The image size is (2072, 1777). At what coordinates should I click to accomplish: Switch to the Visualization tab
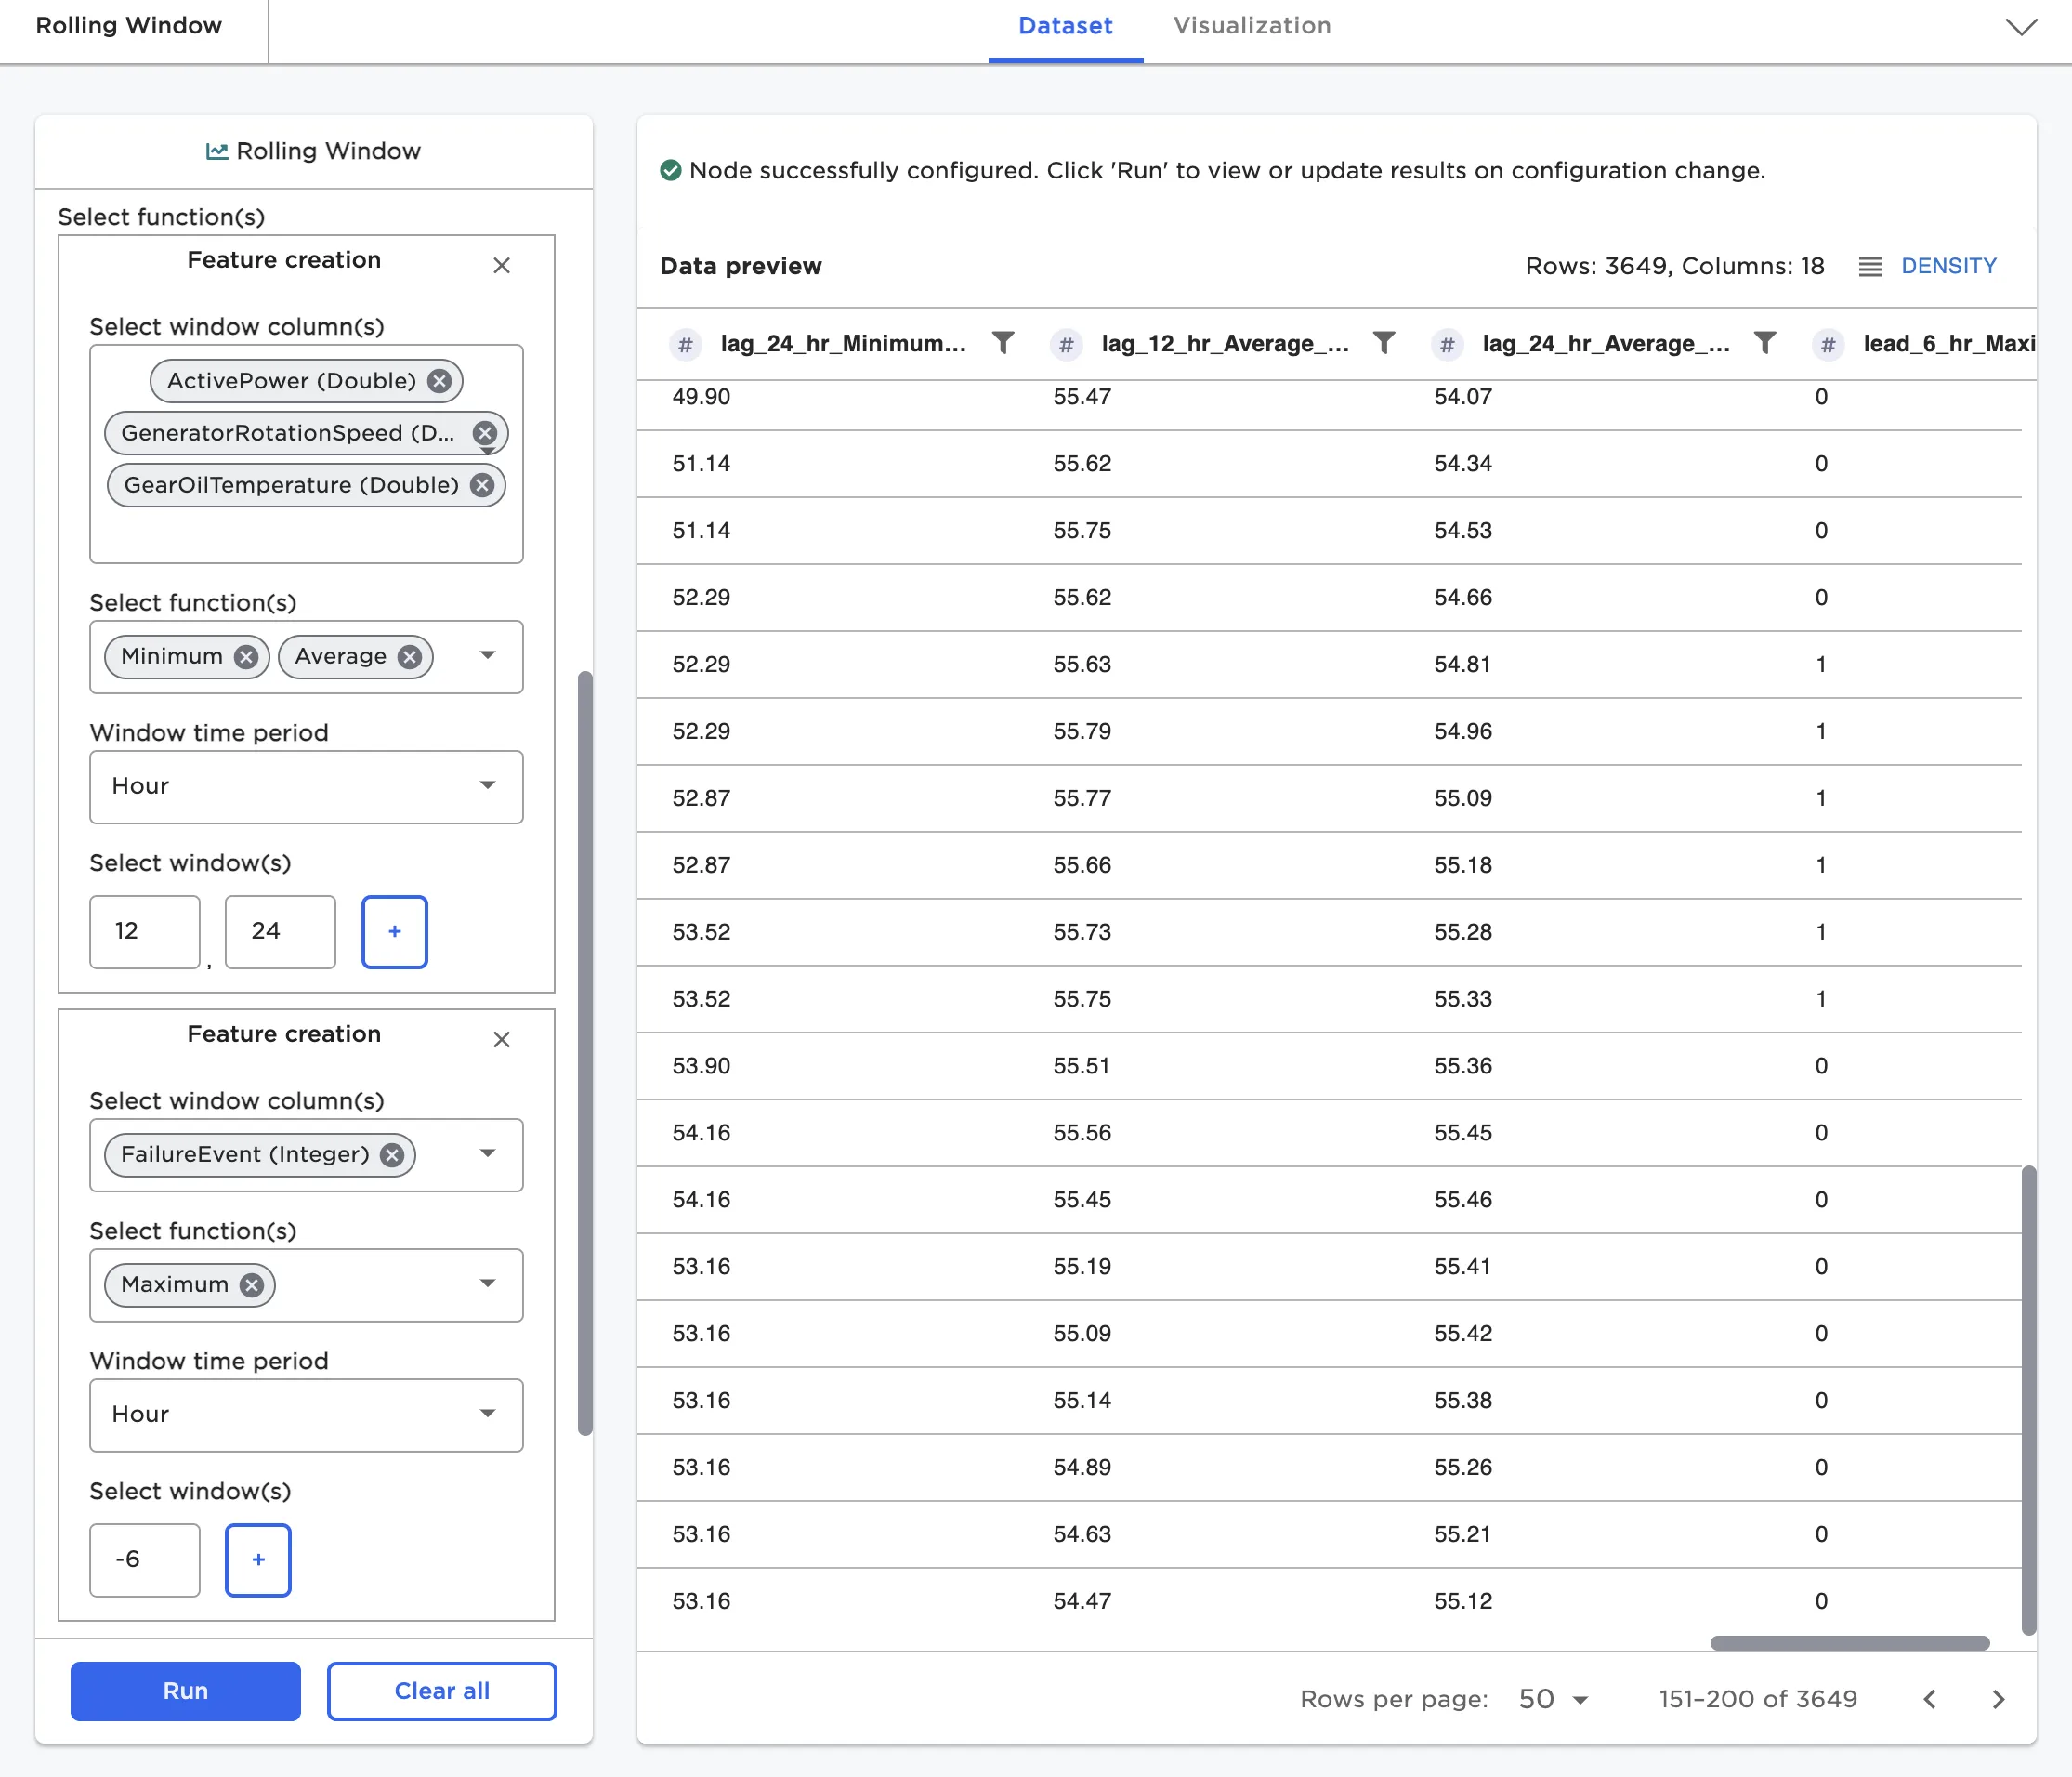1251,26
